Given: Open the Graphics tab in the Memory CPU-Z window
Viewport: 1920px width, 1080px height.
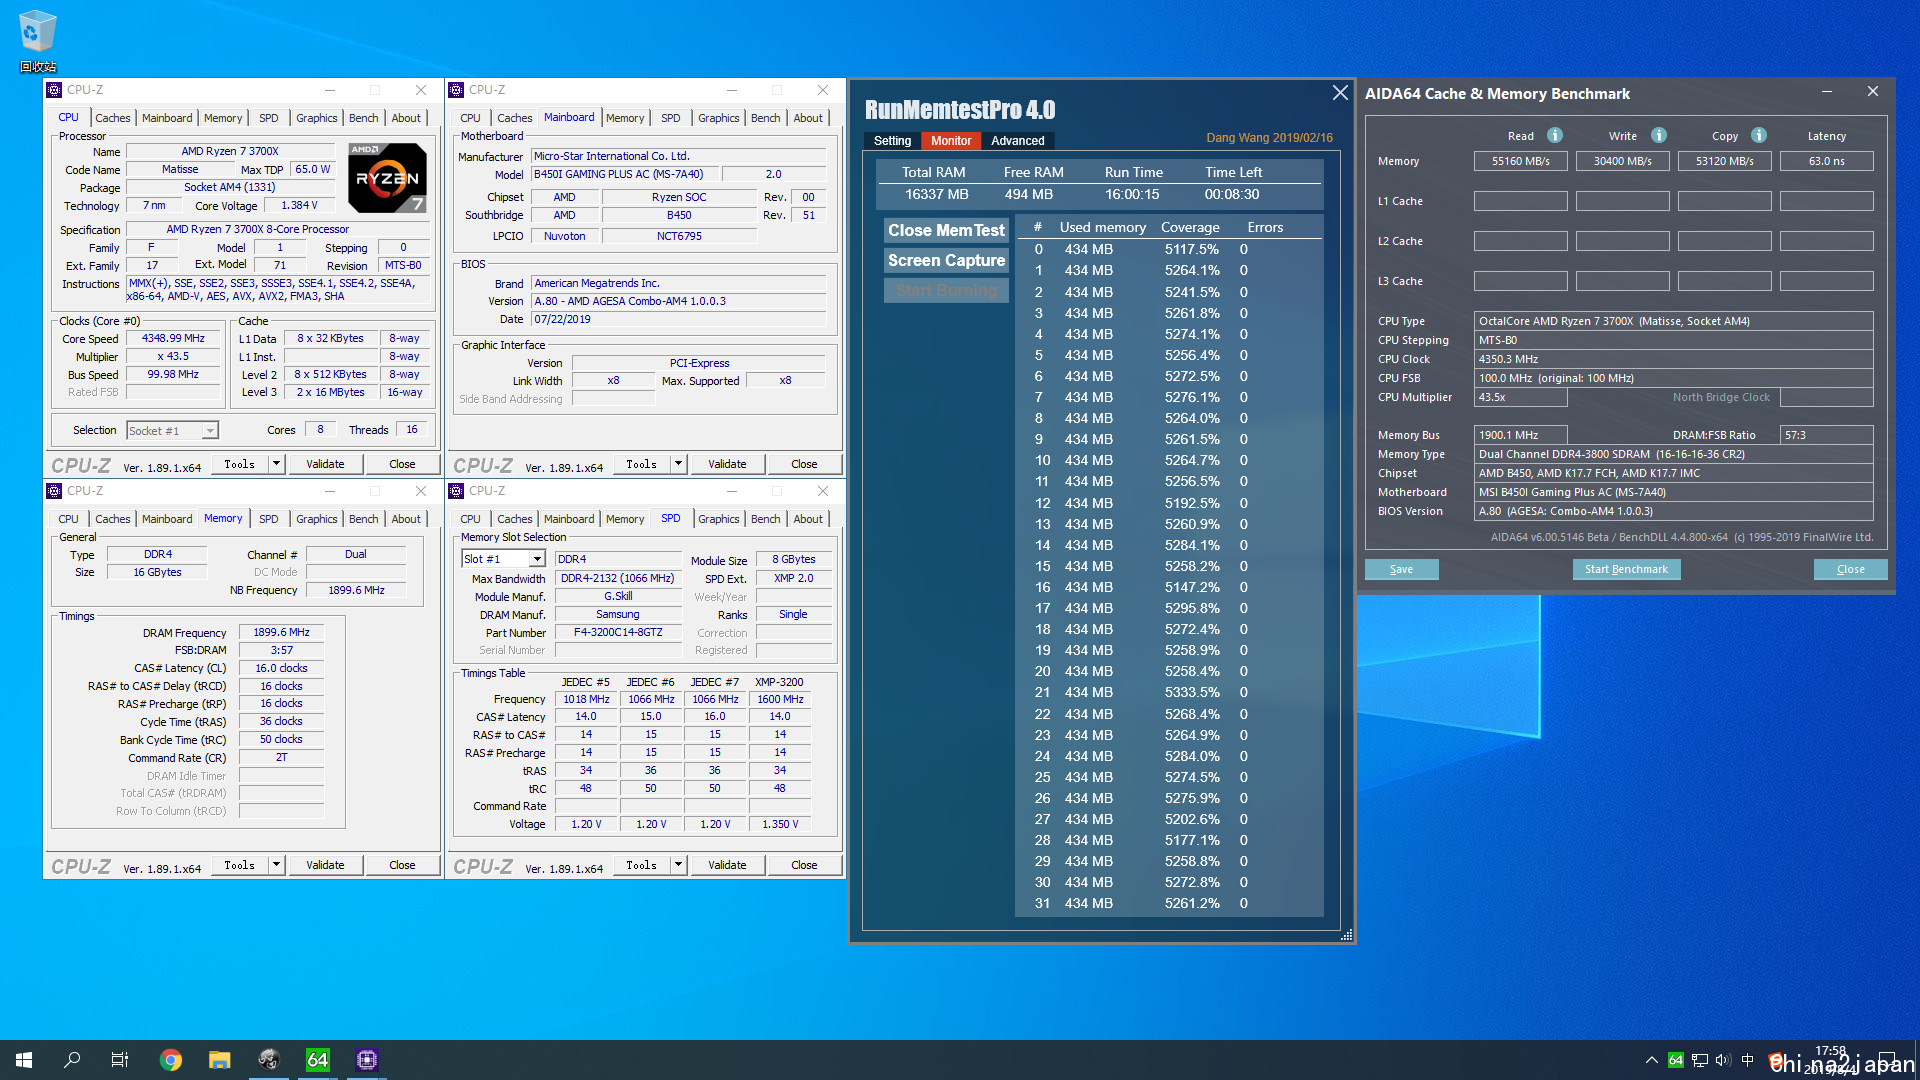Looking at the screenshot, I should pos(316,519).
